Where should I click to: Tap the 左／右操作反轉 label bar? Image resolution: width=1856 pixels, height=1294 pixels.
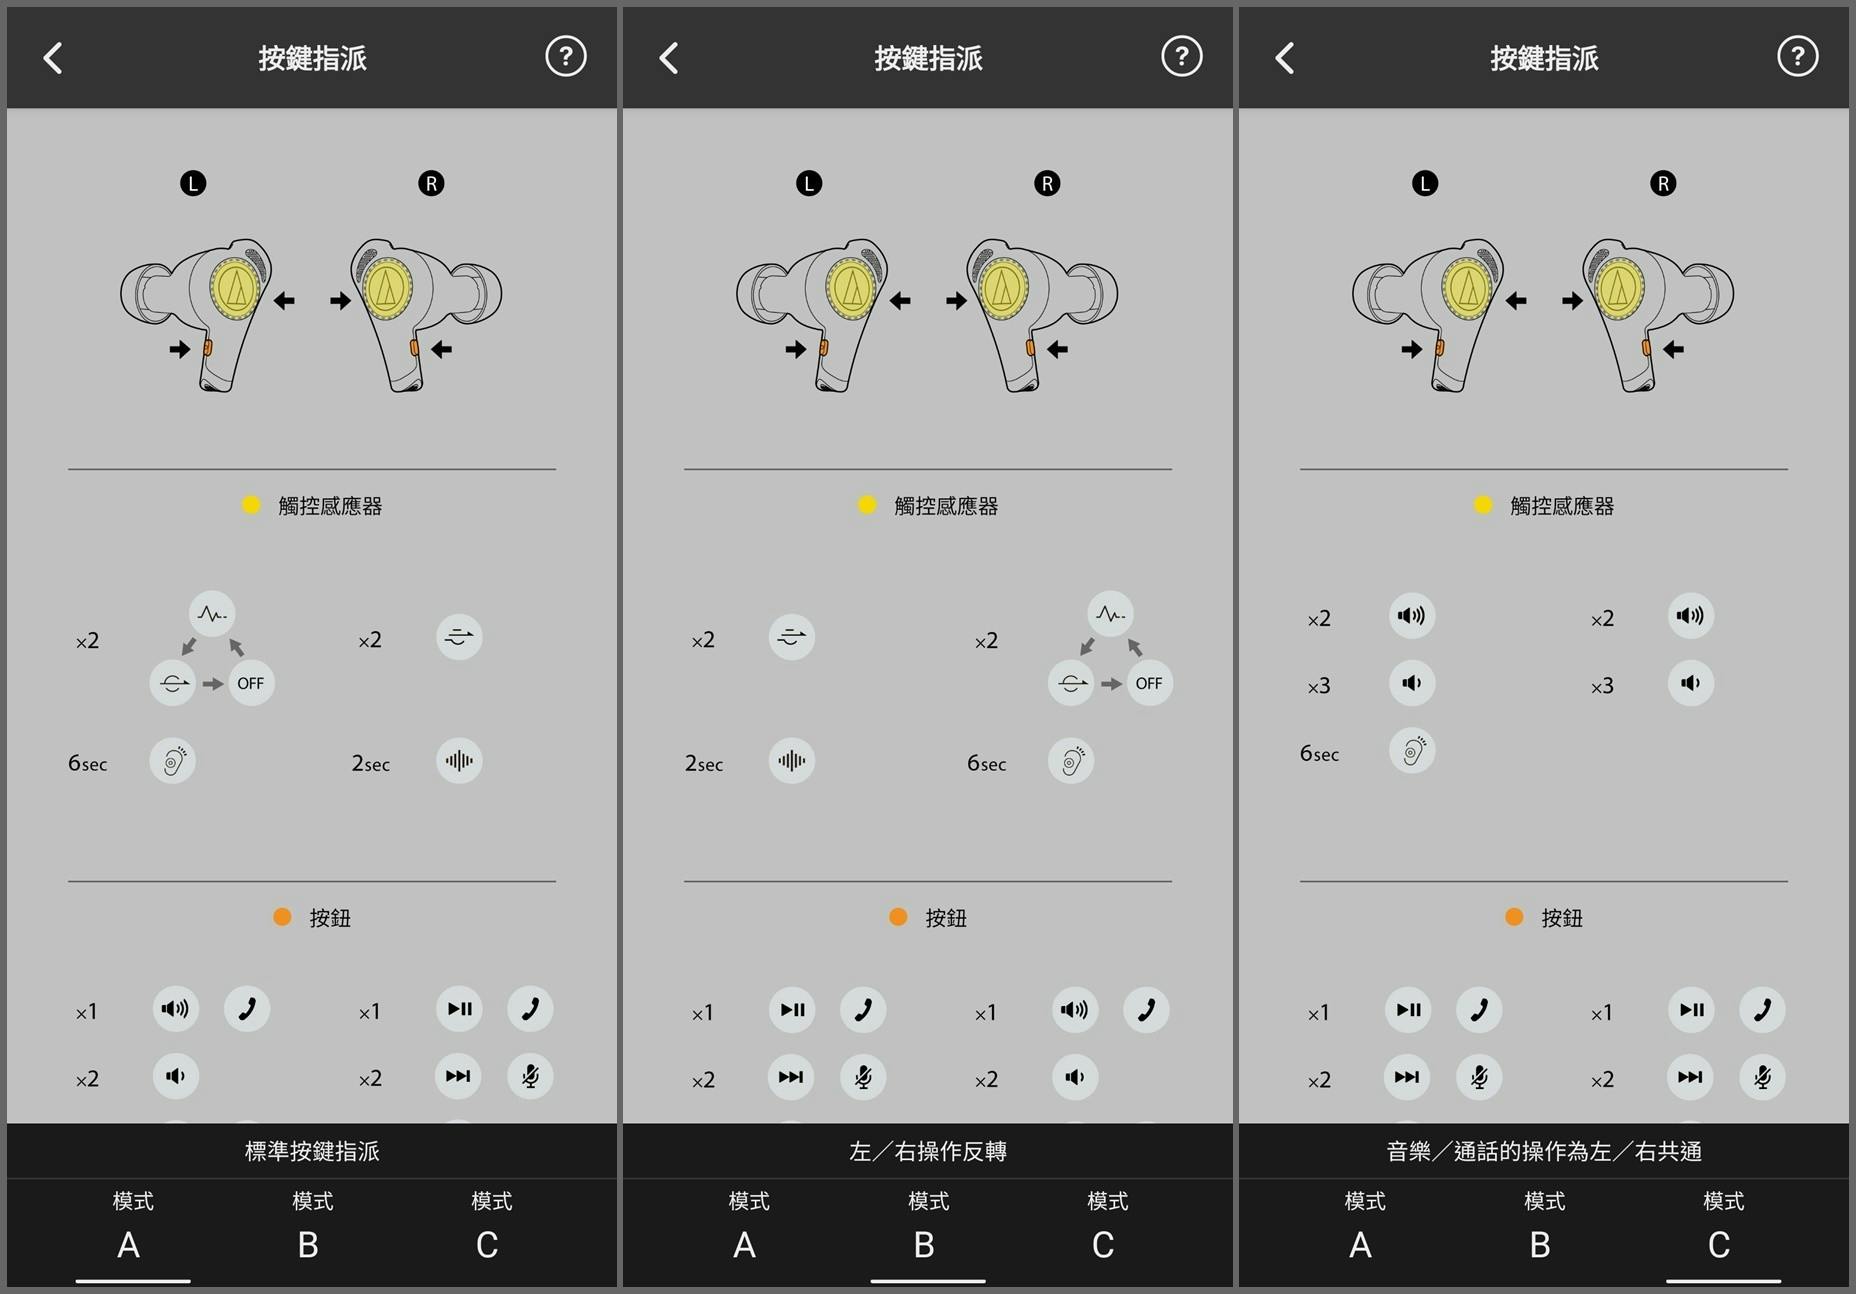tap(928, 1151)
